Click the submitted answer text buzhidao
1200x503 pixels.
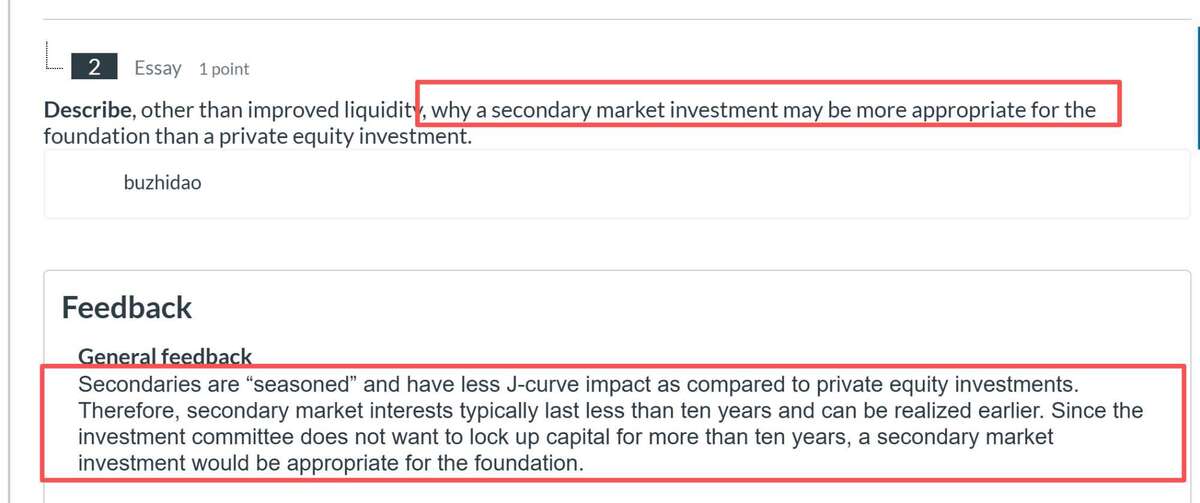(162, 184)
